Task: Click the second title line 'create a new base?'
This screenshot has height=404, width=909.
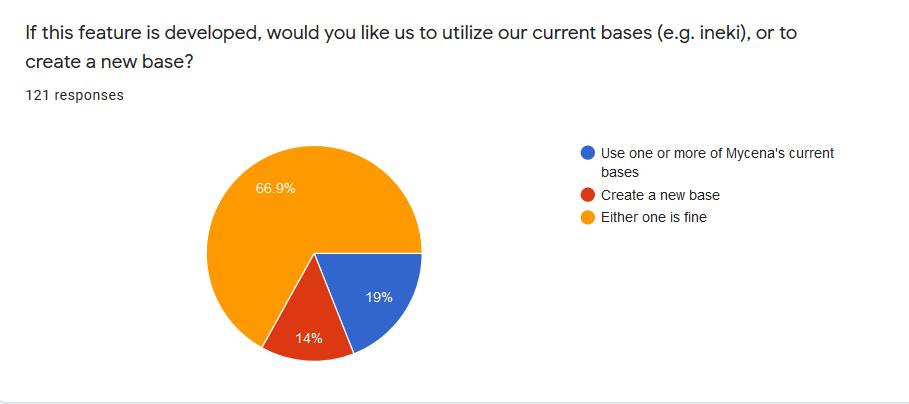Action: click(109, 62)
